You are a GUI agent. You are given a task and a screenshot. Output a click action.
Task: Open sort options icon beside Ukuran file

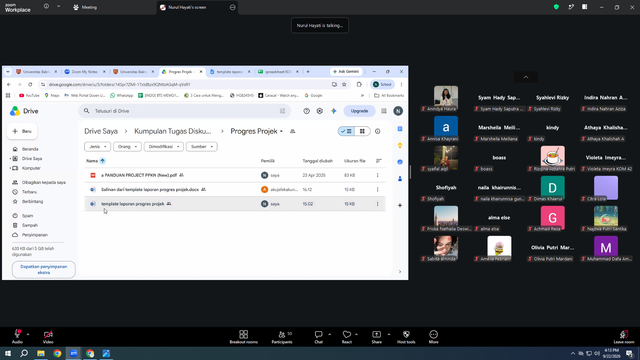(378, 161)
